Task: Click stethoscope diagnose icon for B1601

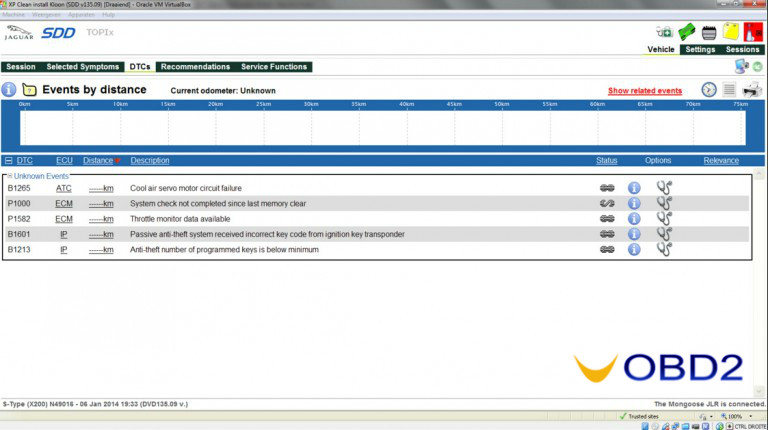Action: point(664,234)
